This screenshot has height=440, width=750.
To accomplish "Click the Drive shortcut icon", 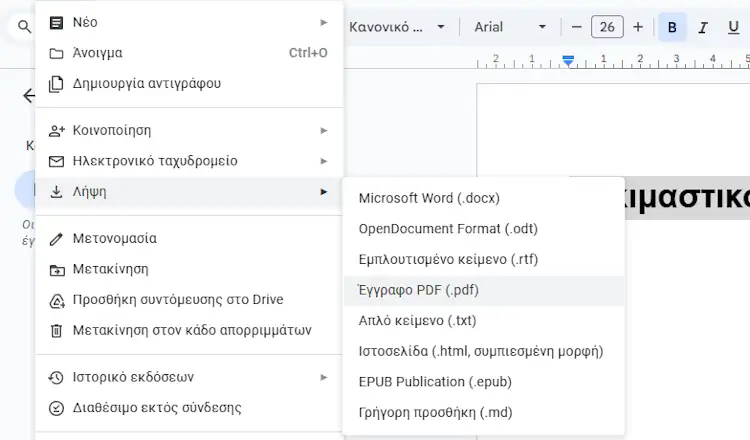I will point(56,300).
